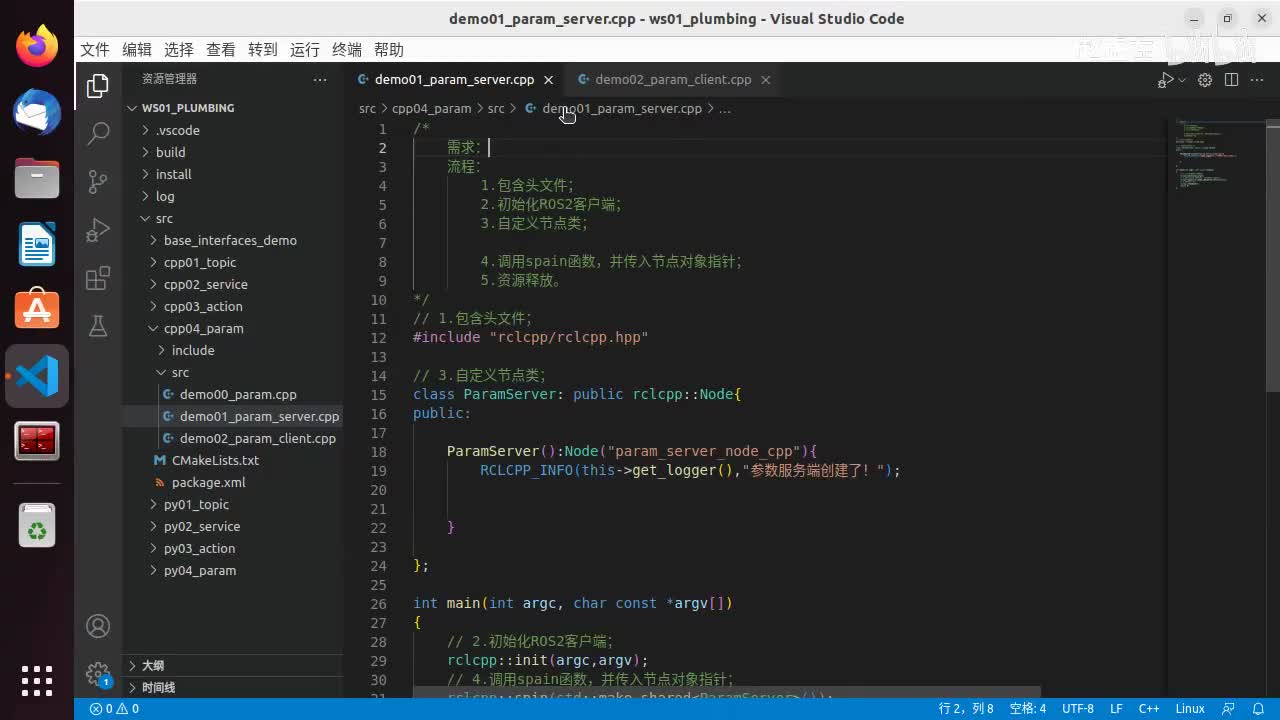This screenshot has height=720, width=1280.
Task: Open run options dropdown arrow
Action: coord(1182,80)
